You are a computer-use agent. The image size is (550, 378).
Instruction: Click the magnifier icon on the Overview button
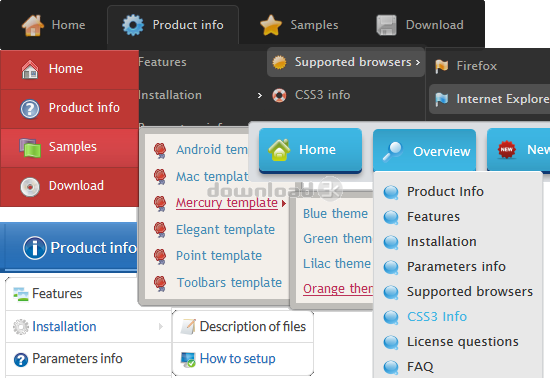coord(392,151)
